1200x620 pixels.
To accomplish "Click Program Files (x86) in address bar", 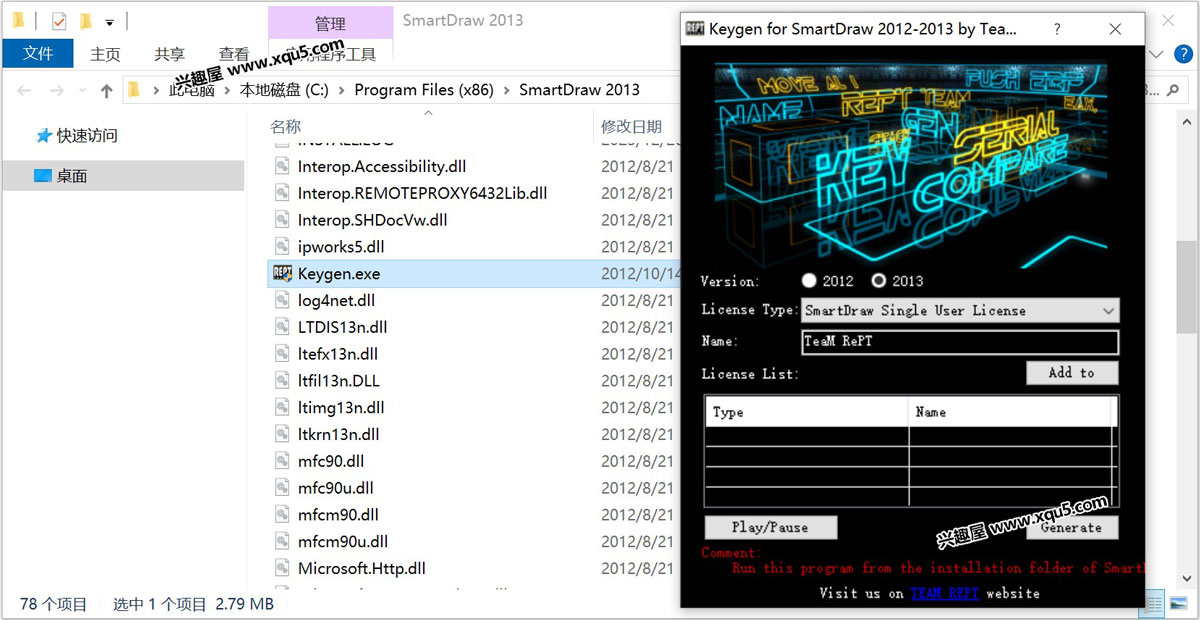I will click(x=424, y=90).
